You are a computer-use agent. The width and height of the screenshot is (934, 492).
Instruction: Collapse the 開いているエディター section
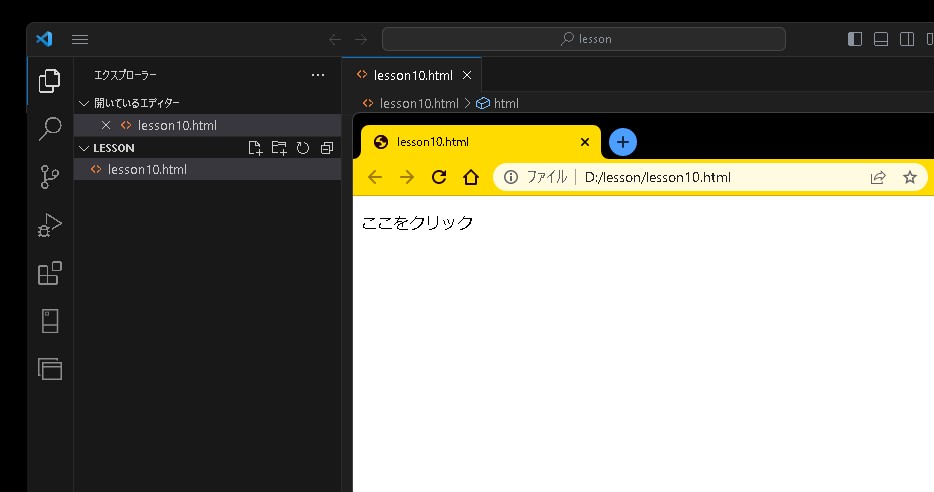point(84,103)
